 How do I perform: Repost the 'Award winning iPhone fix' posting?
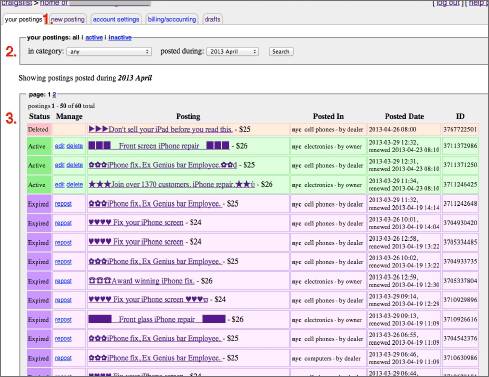pos(63,281)
